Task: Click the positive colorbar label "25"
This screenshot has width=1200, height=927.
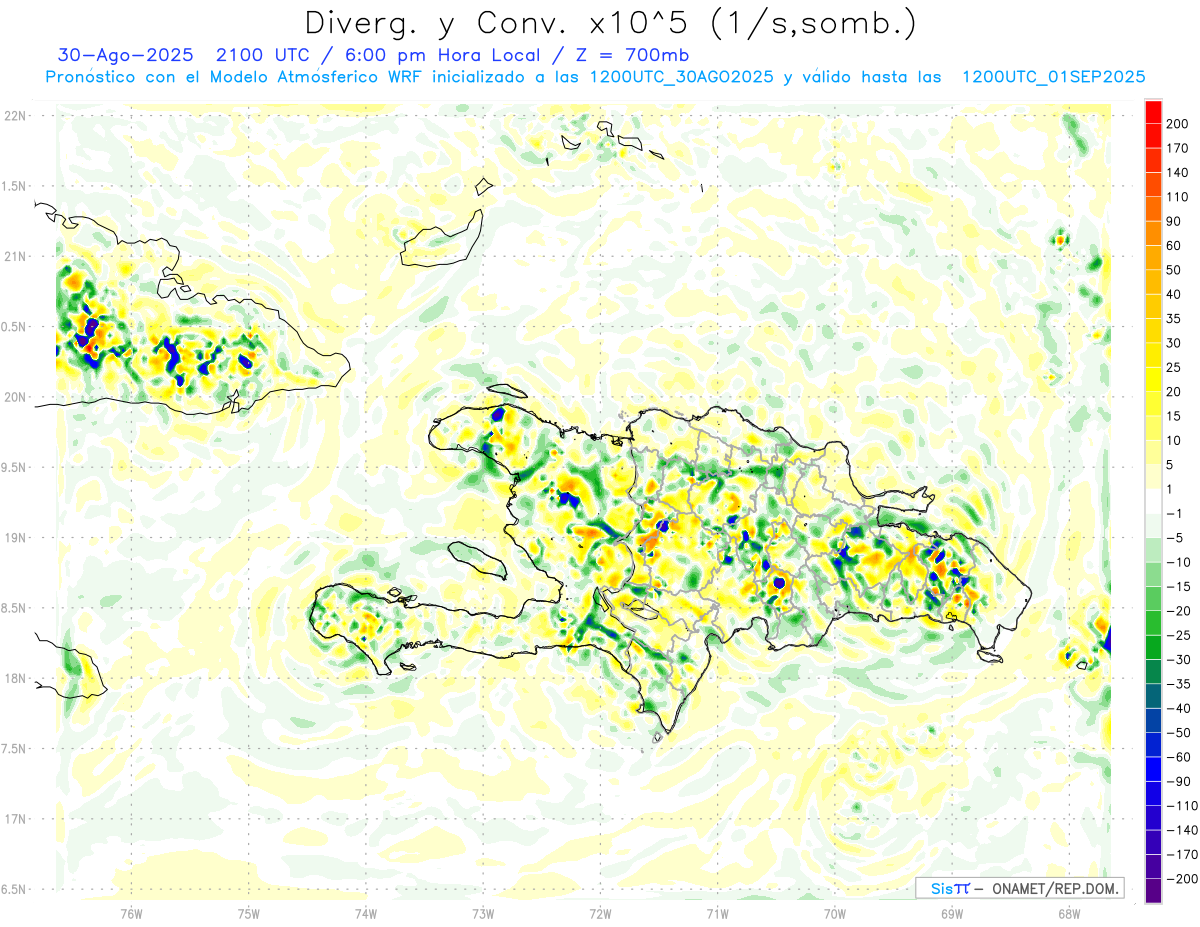Action: coord(1174,368)
